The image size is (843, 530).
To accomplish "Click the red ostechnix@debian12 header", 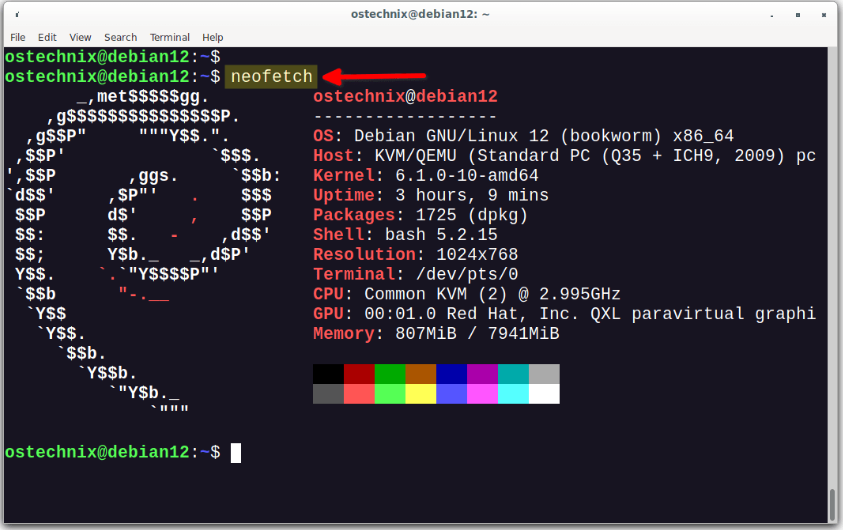I will pos(405,97).
